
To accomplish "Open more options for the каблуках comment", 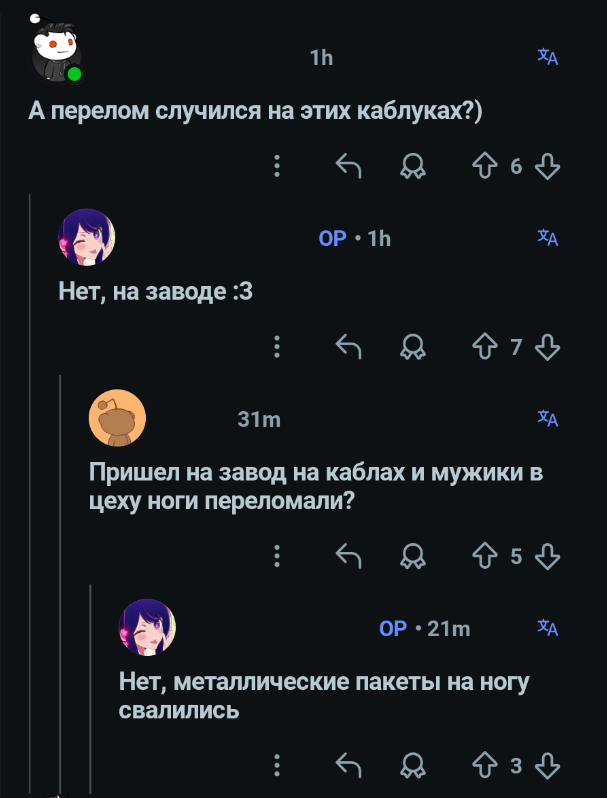I will pos(277,166).
